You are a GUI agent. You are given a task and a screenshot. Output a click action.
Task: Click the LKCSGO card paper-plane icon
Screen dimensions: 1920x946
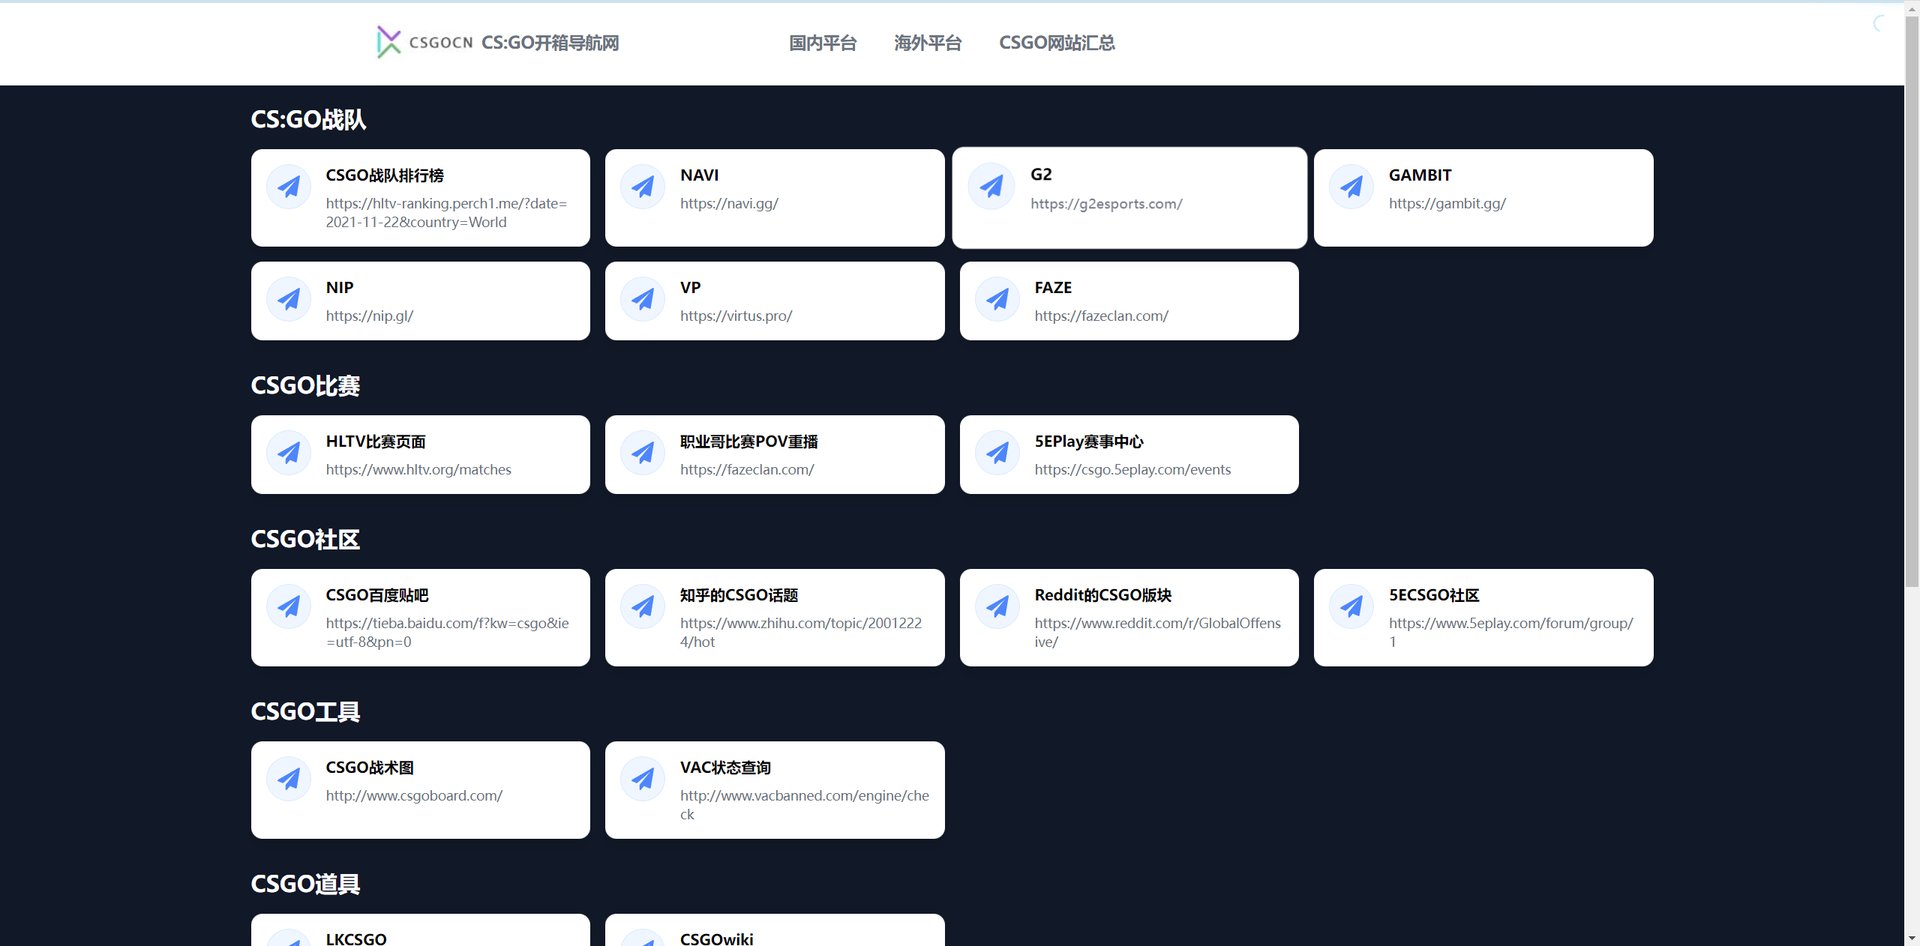click(x=288, y=940)
